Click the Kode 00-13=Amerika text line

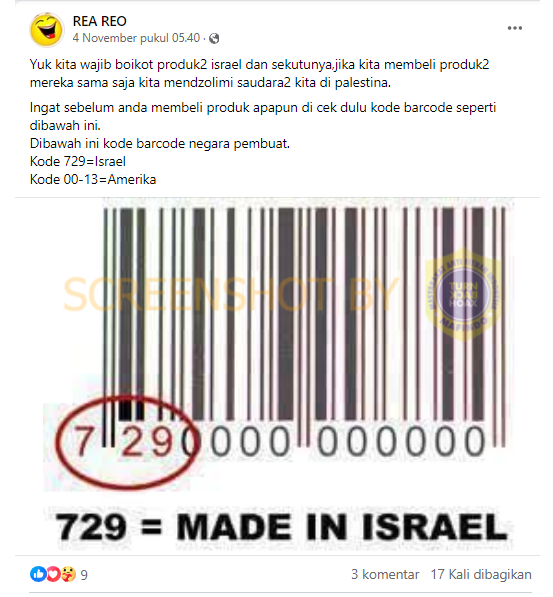point(93,179)
